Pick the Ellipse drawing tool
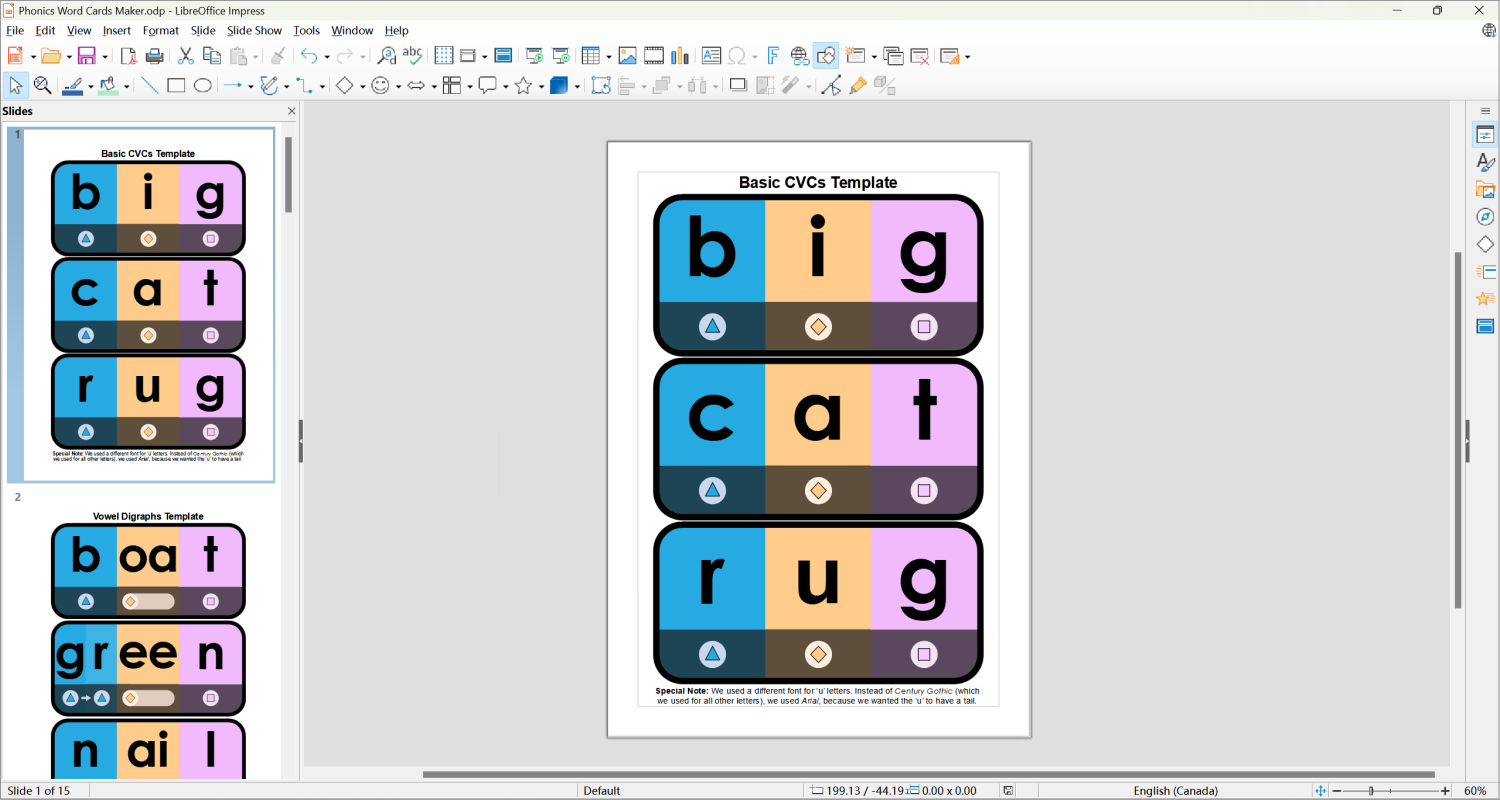The image size is (1500, 800). click(x=202, y=86)
